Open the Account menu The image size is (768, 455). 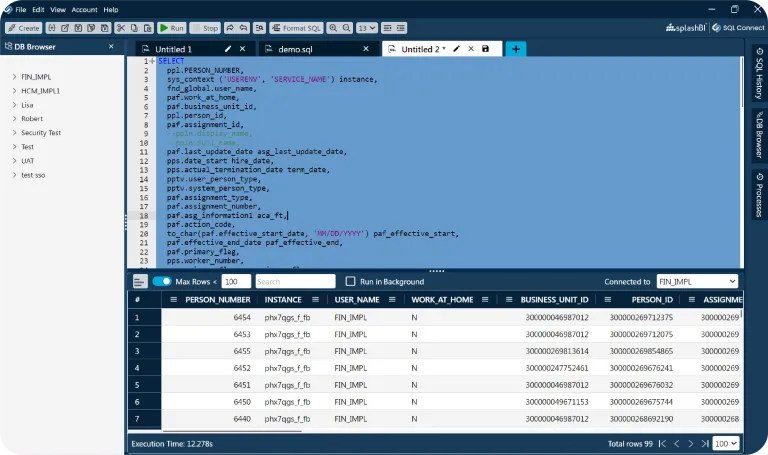coord(84,9)
